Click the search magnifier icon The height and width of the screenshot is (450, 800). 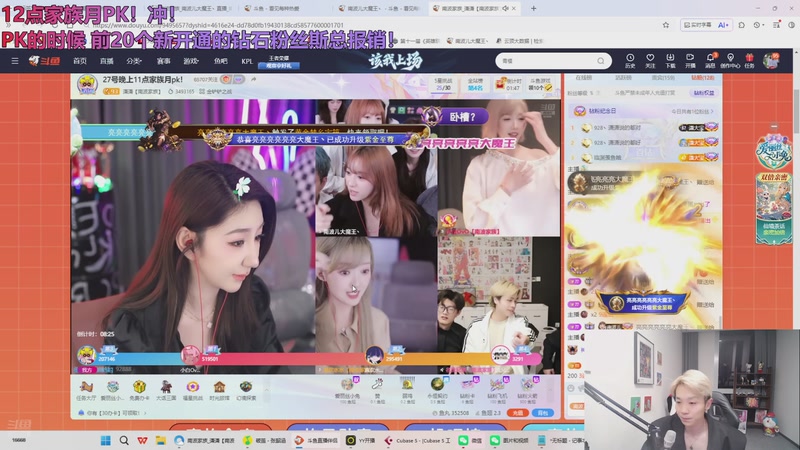pyautogui.click(x=601, y=61)
